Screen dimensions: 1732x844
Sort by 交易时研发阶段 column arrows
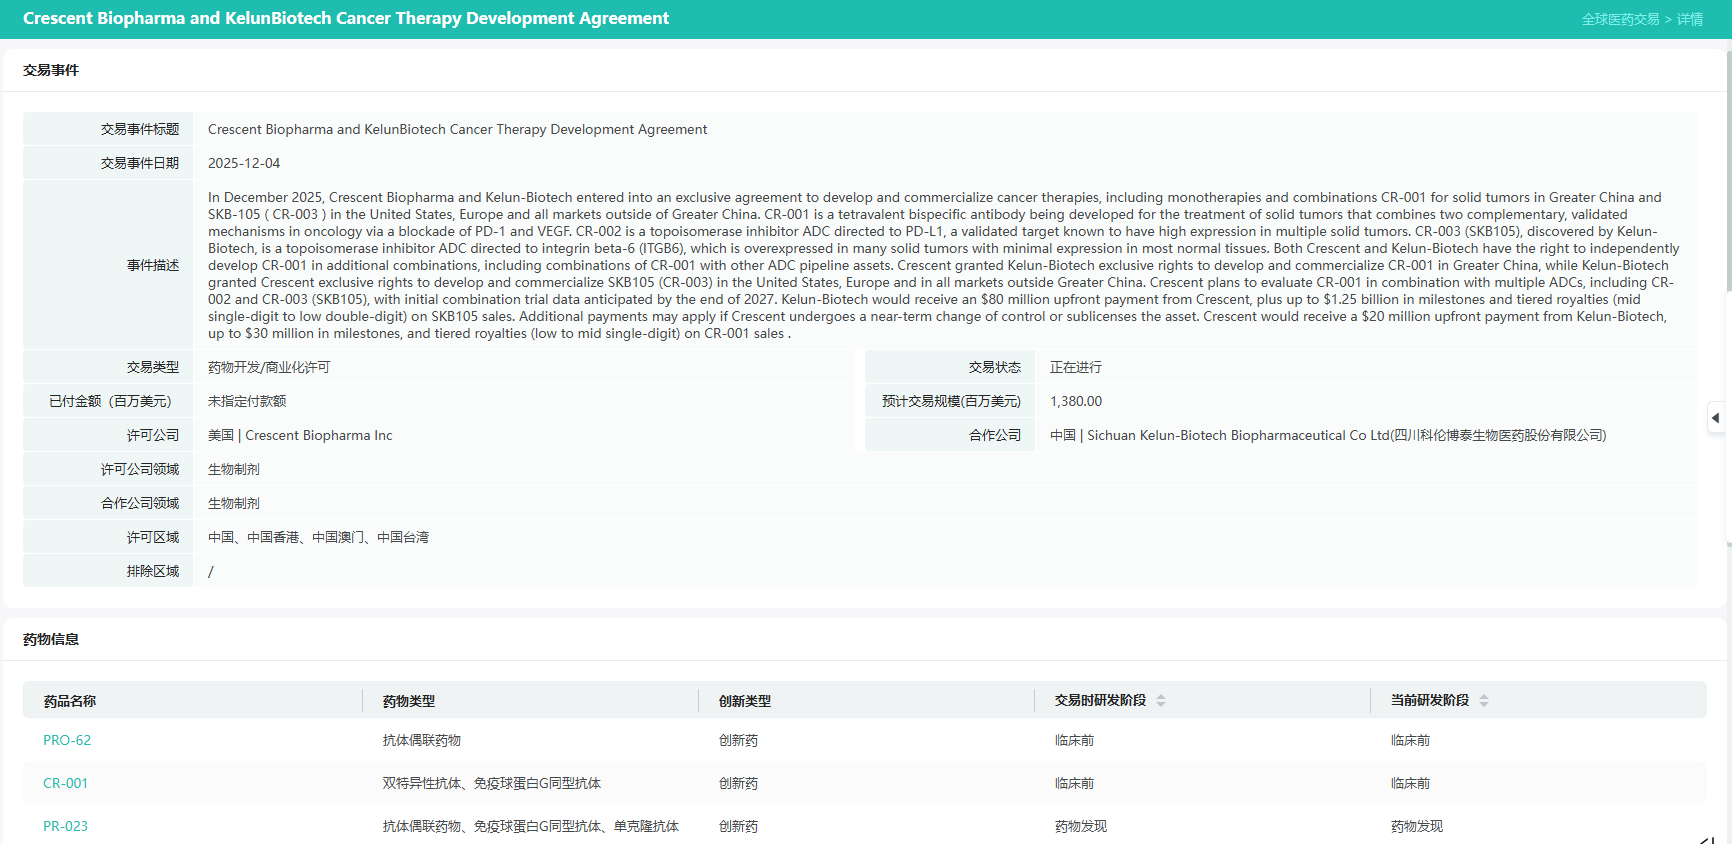point(1161,701)
